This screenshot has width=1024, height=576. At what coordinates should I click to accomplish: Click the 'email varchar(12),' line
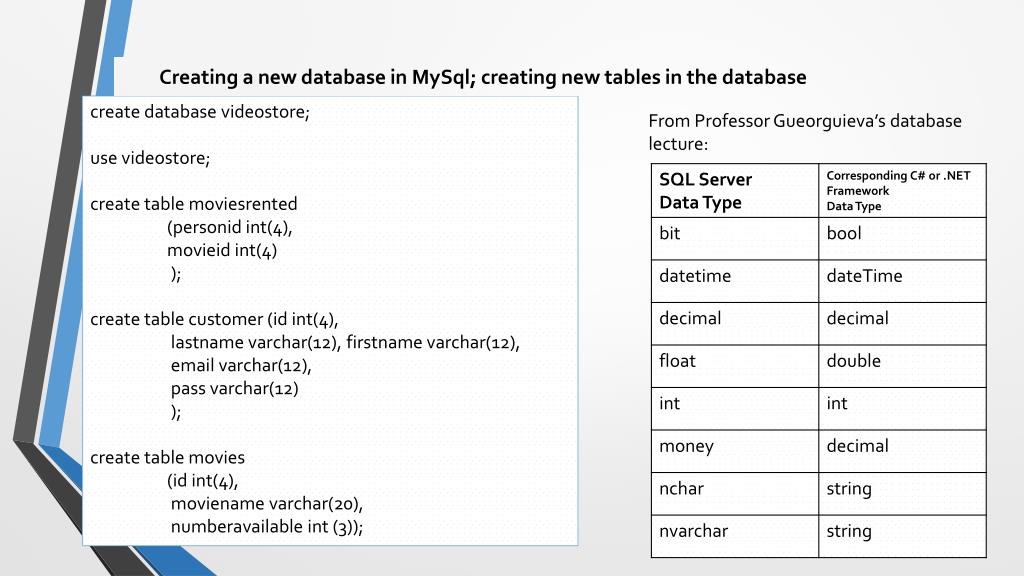click(x=241, y=366)
